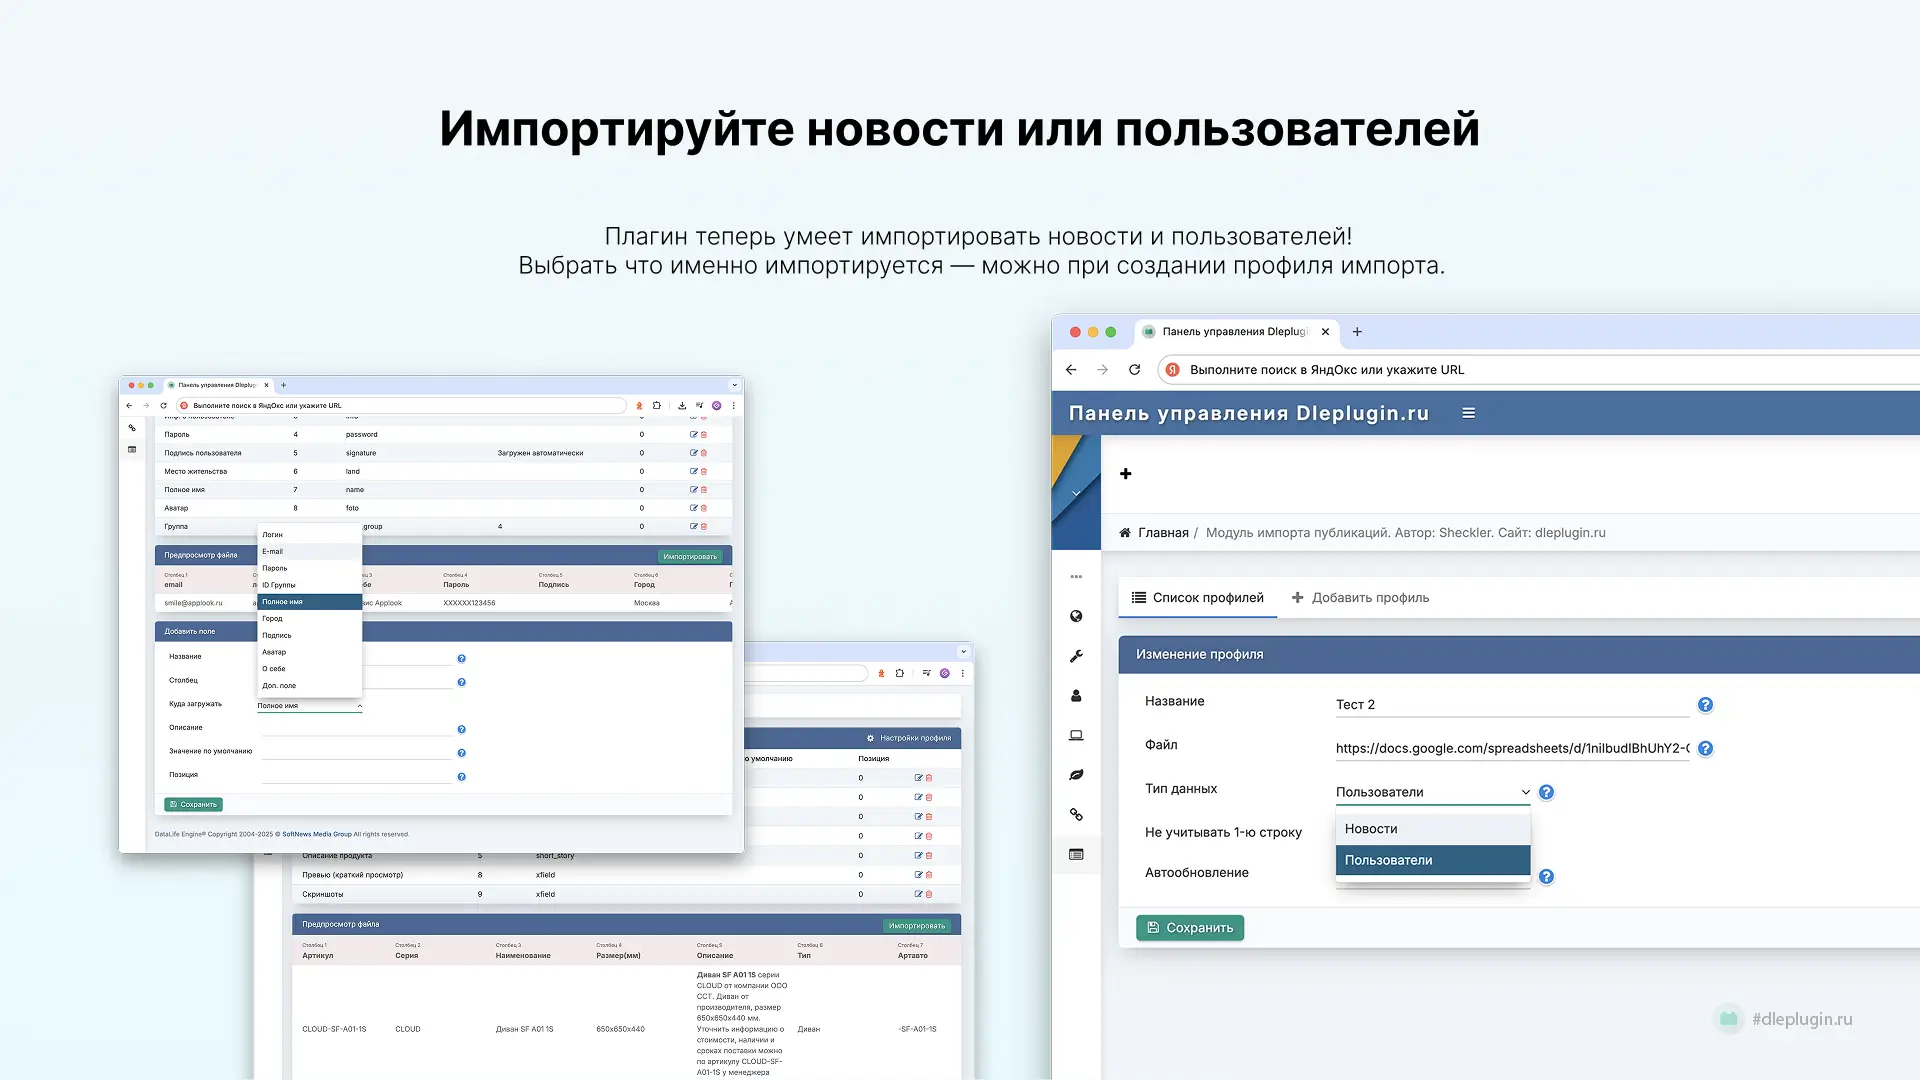
Task: Select the wrench icon in right window sidebar
Action: pos(1076,656)
